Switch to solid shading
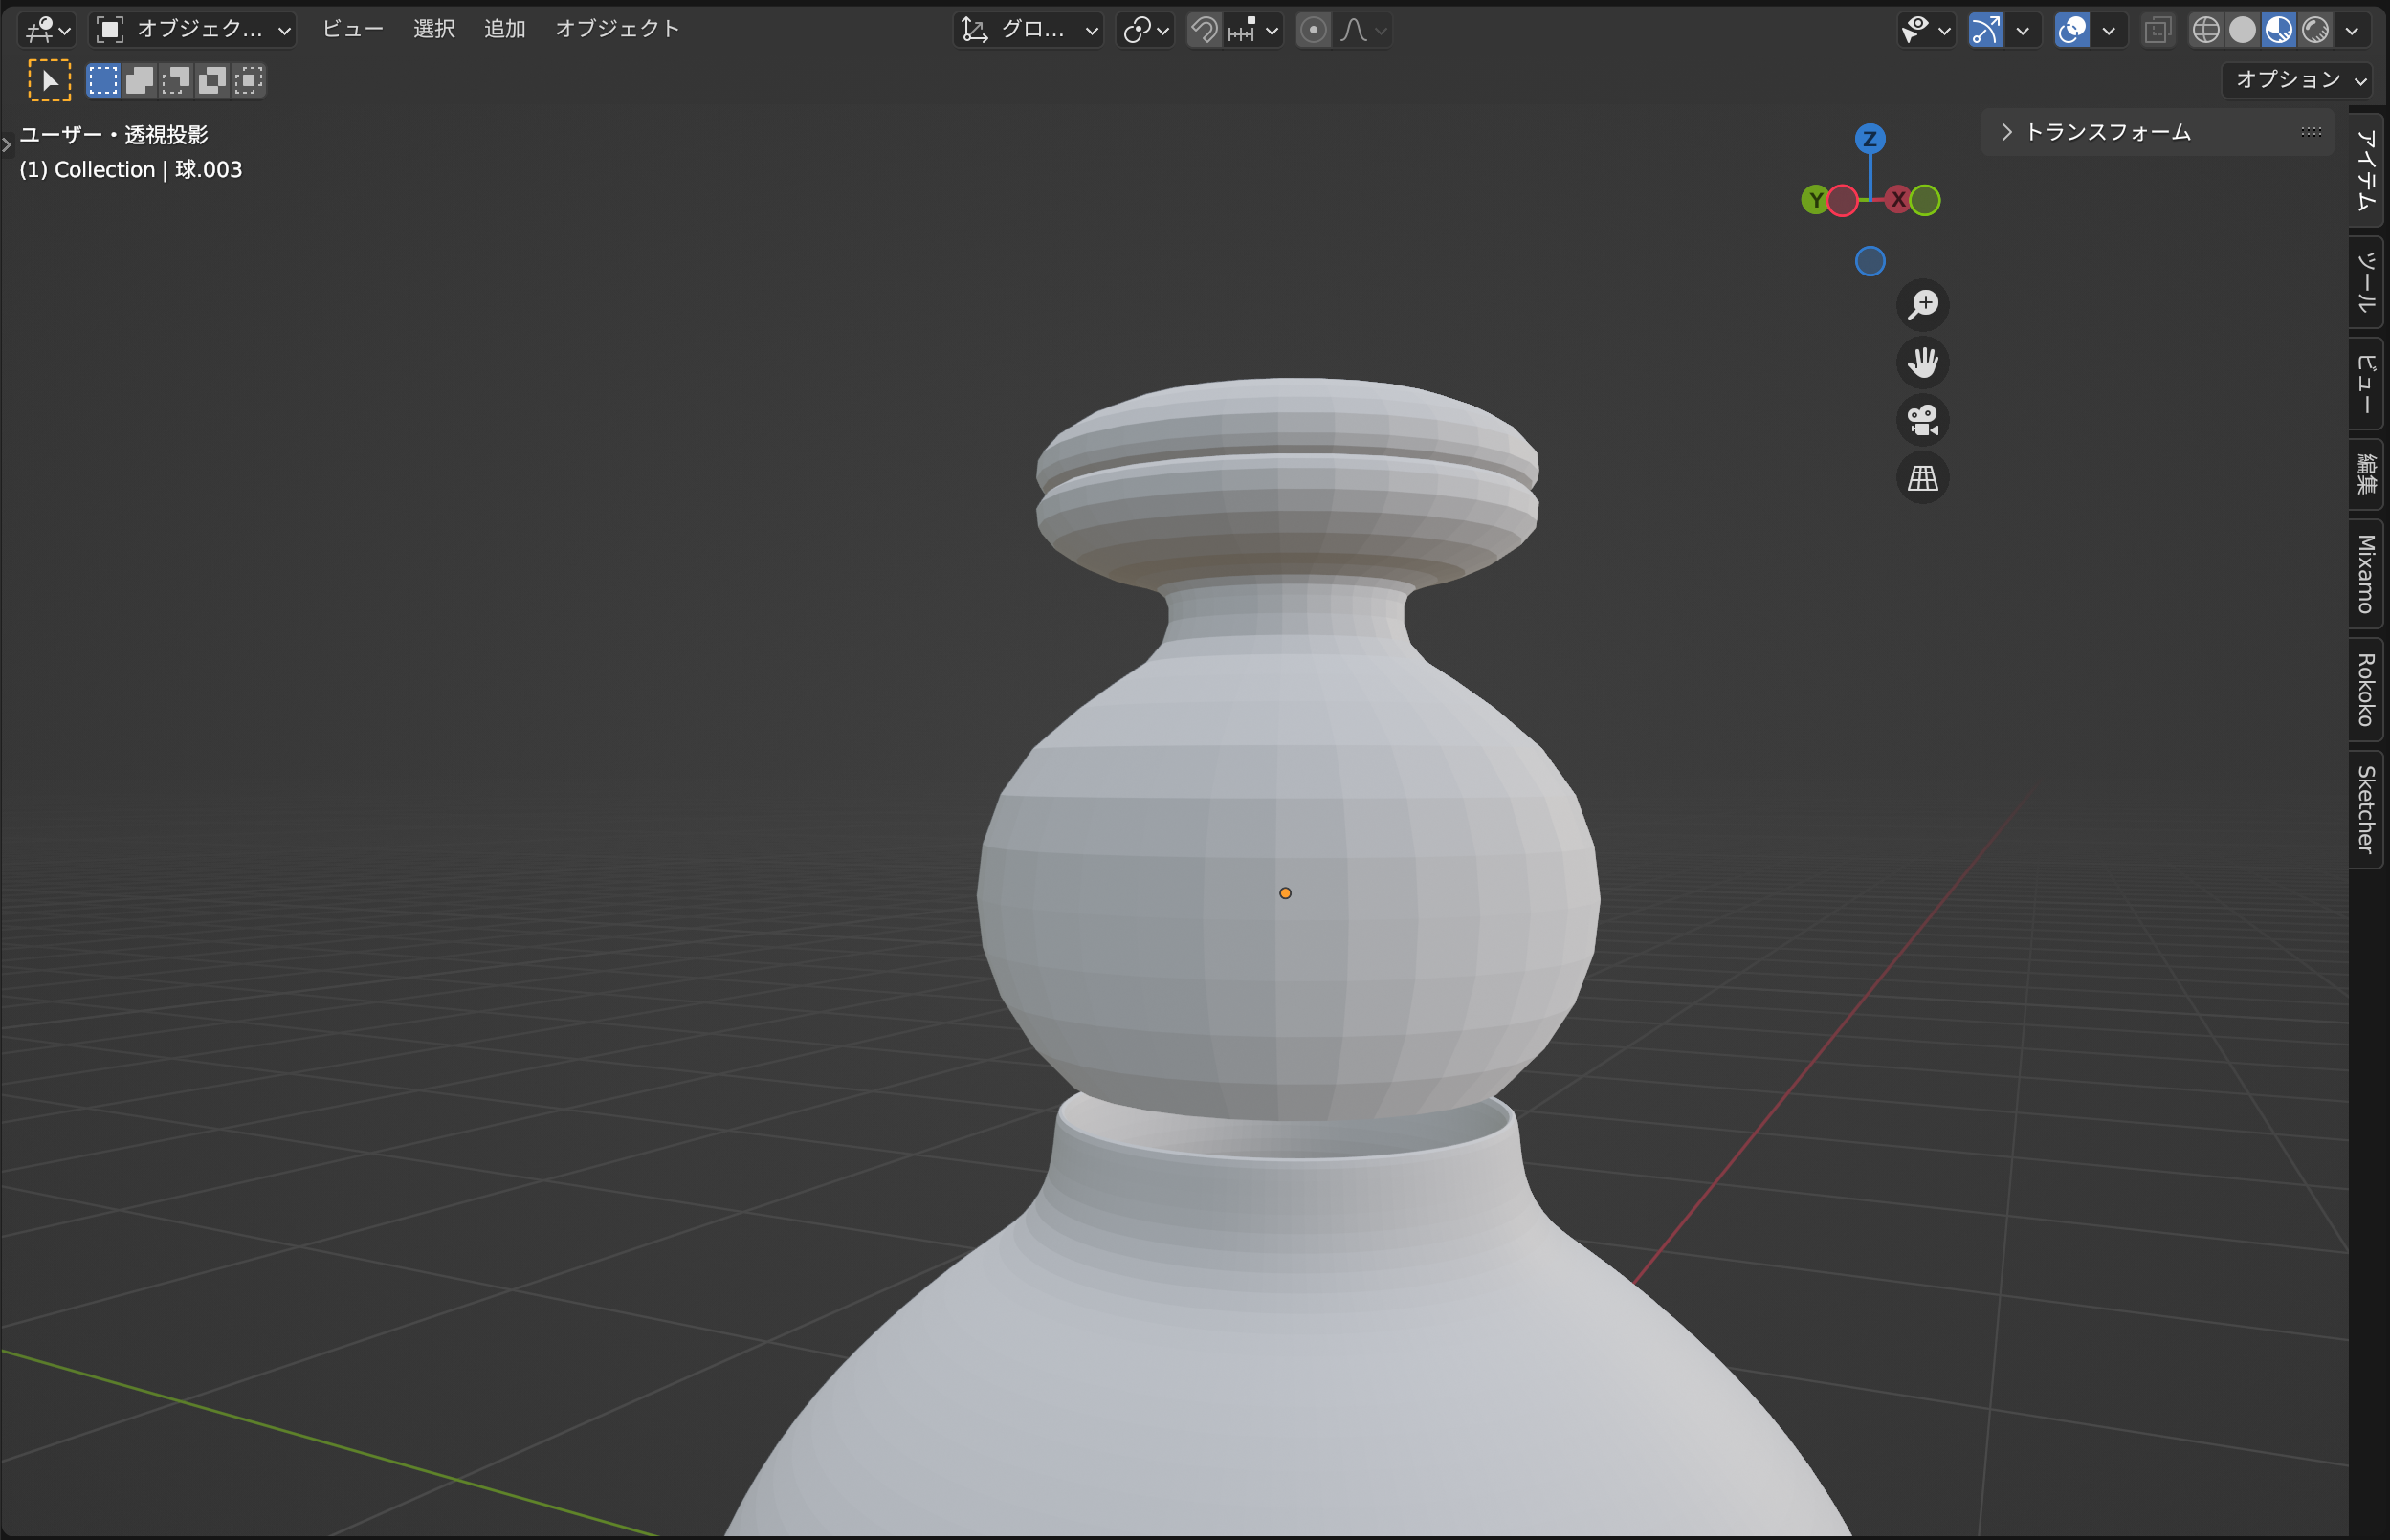This screenshot has height=1540, width=2390. pyautogui.click(x=2242, y=30)
